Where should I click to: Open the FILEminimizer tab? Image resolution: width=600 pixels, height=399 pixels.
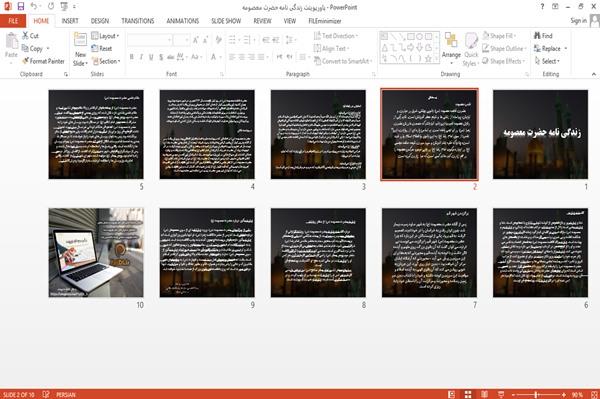[325, 21]
